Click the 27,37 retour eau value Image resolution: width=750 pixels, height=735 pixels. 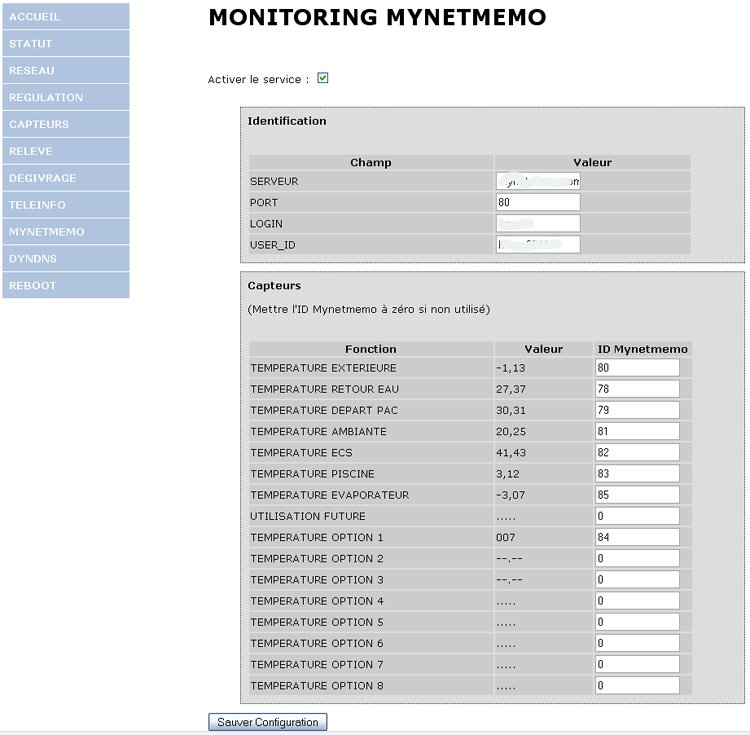[510, 389]
